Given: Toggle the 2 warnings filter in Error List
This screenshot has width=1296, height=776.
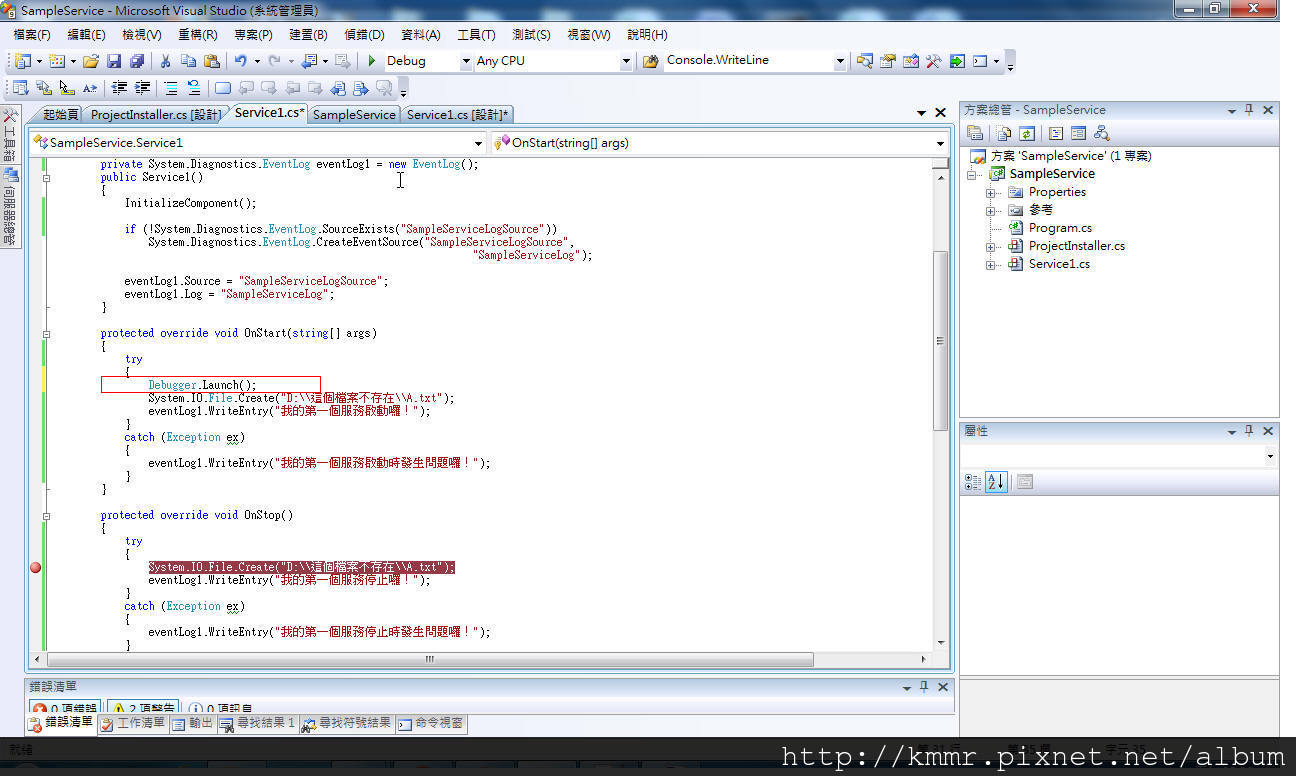Looking at the screenshot, I should (x=143, y=708).
